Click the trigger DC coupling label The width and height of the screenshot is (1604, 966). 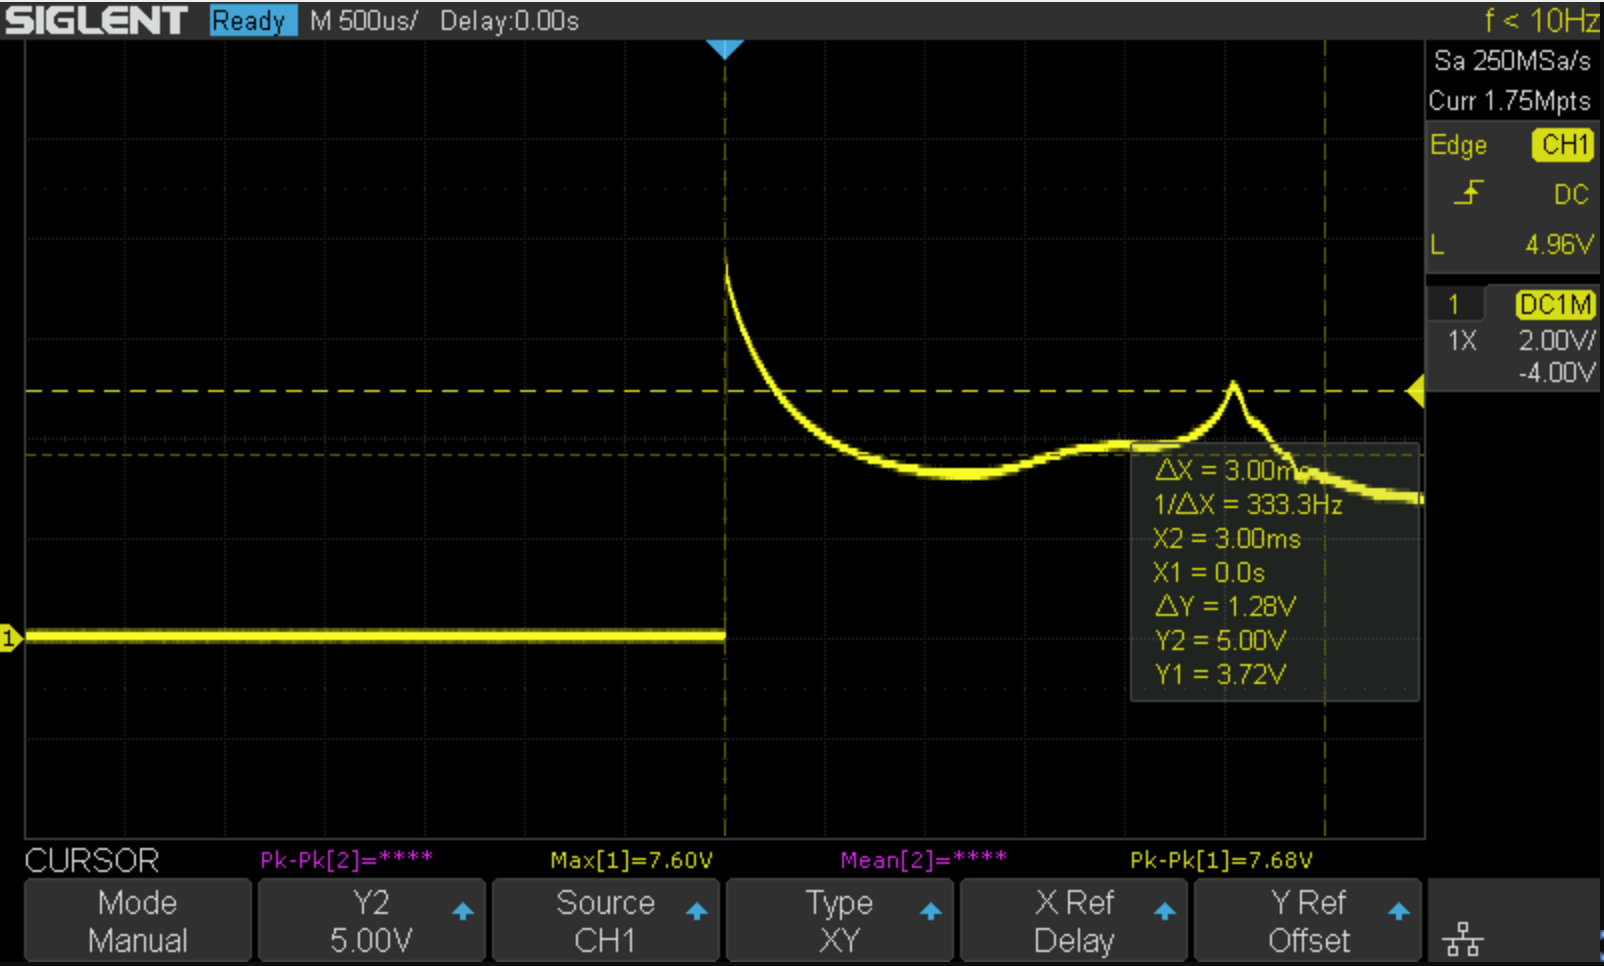tap(1571, 194)
